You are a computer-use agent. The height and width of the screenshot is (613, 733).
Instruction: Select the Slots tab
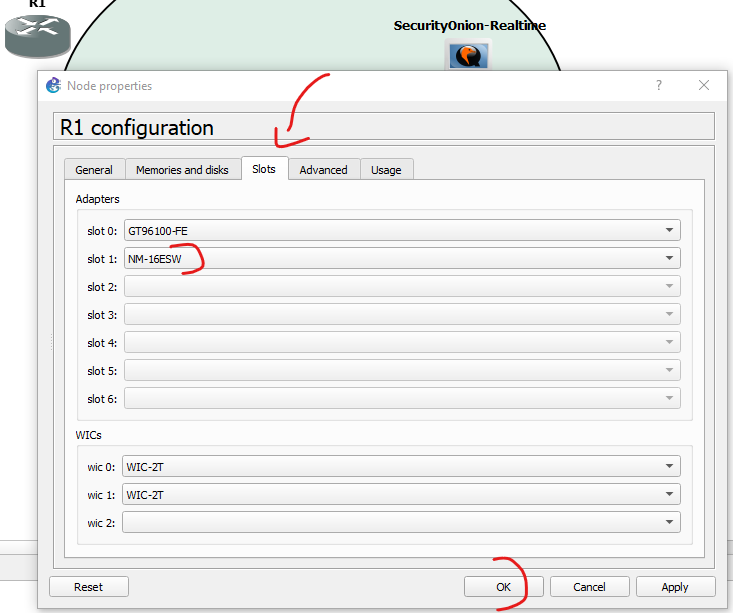coord(264,169)
